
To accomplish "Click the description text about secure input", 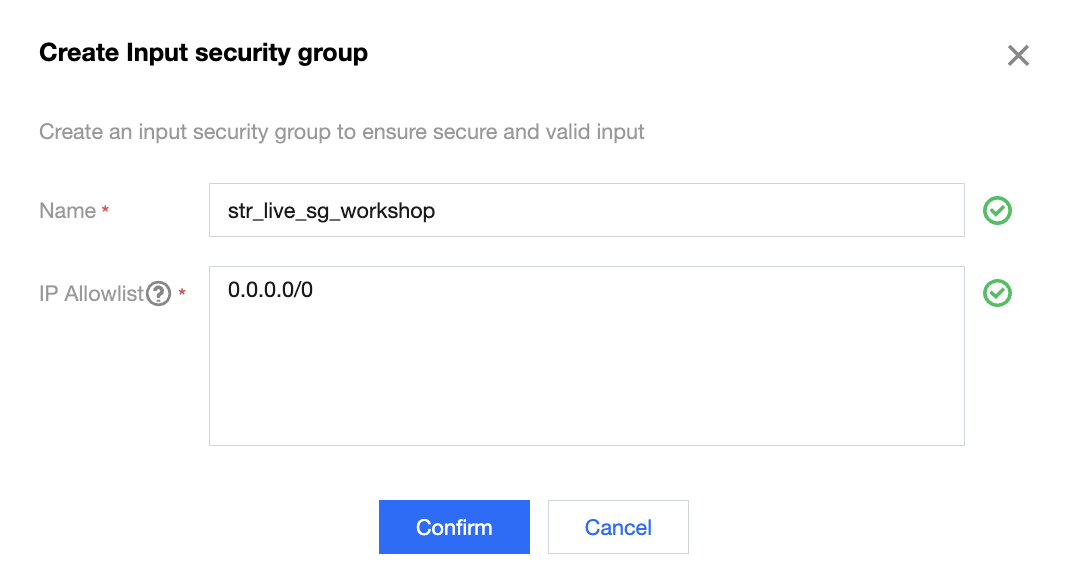I will [x=341, y=131].
